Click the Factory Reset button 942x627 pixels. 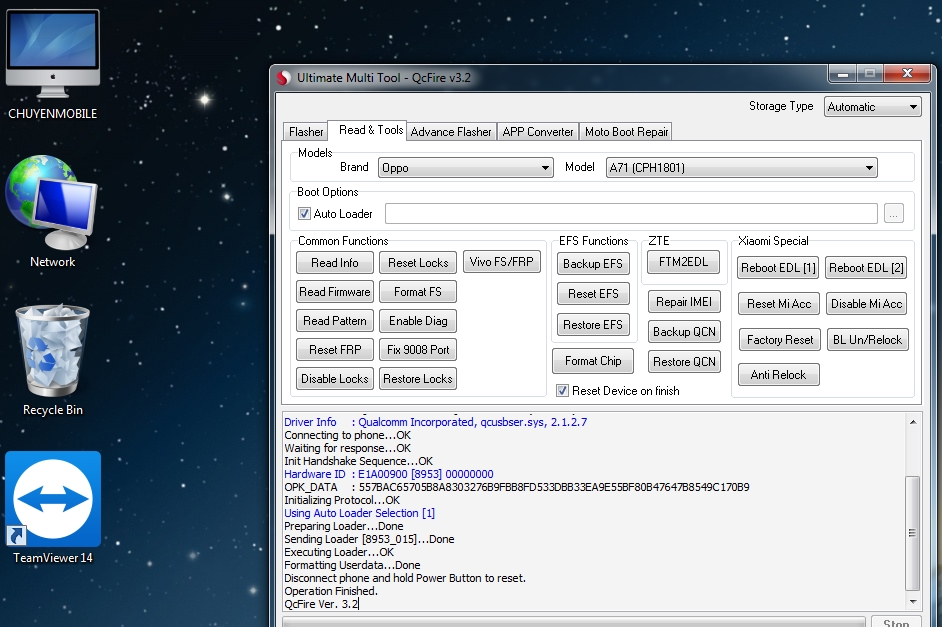(x=780, y=340)
